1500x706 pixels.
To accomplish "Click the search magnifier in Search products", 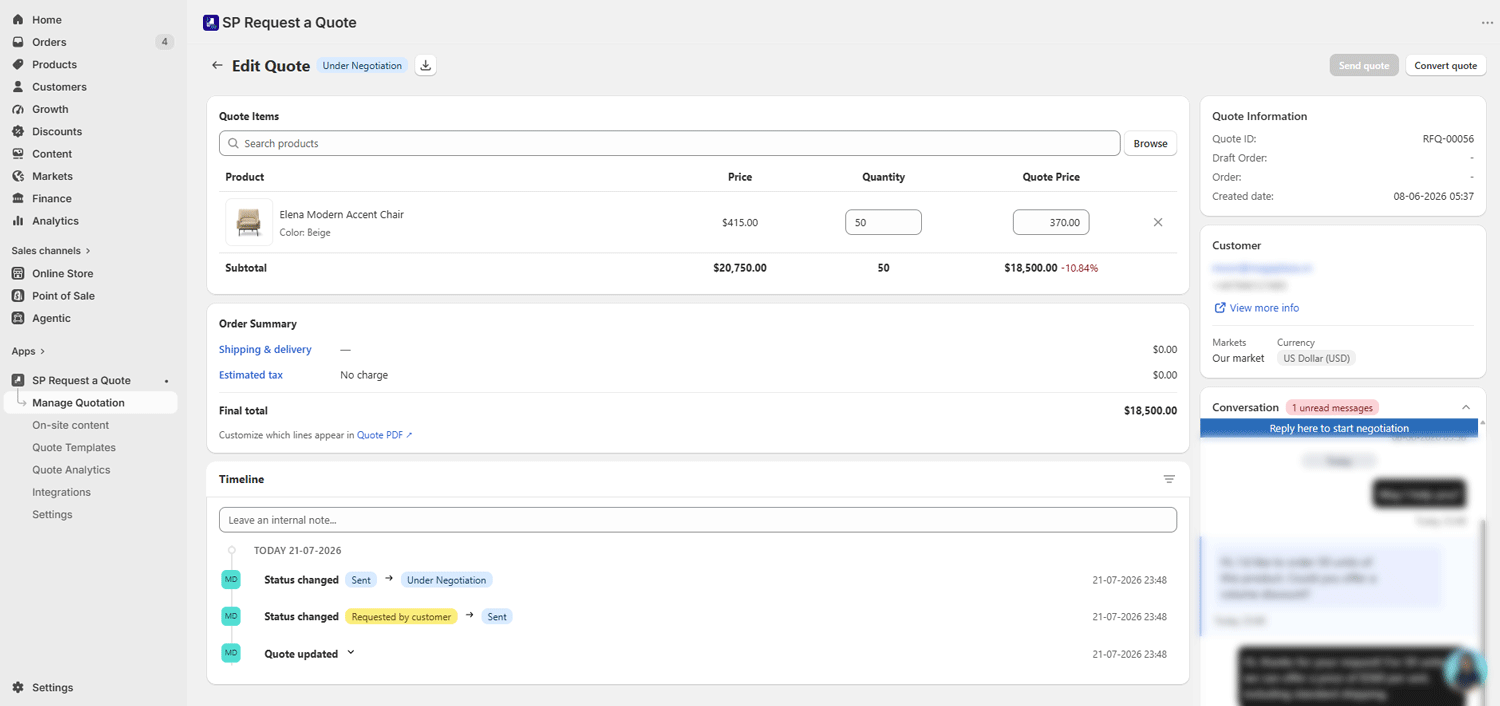I will tap(233, 143).
